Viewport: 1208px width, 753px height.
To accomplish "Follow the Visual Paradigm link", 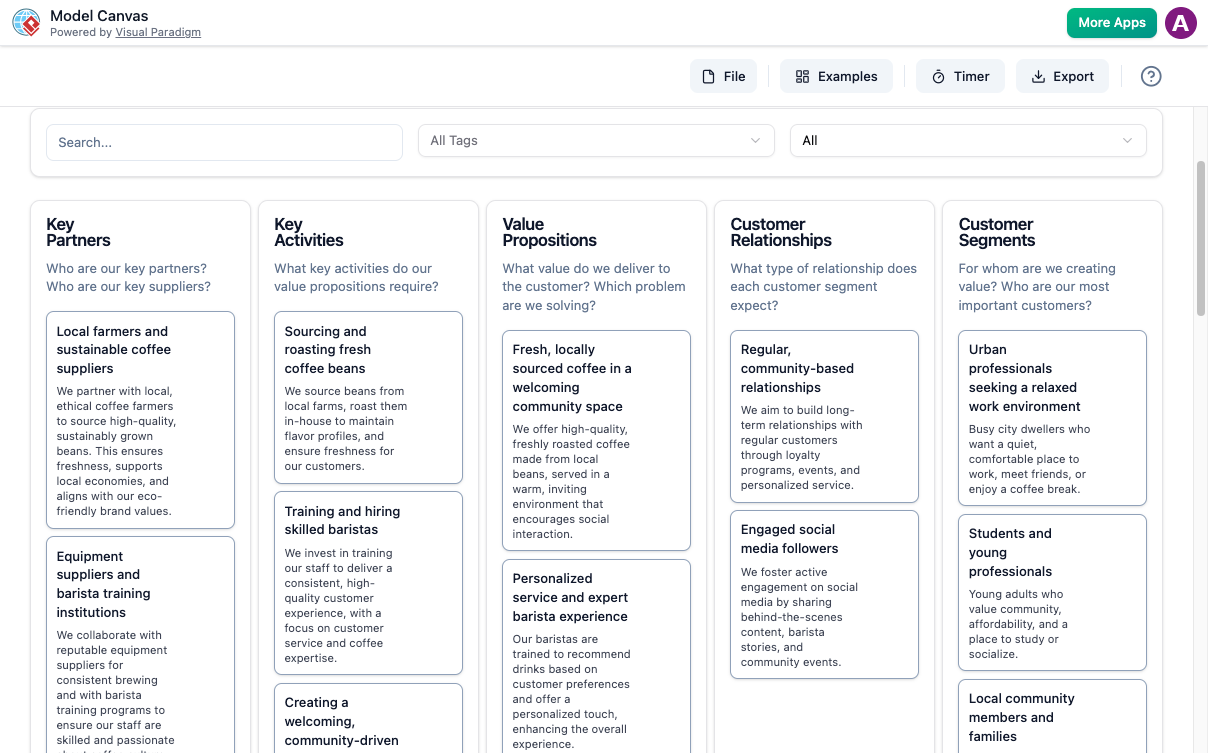I will click(x=158, y=31).
